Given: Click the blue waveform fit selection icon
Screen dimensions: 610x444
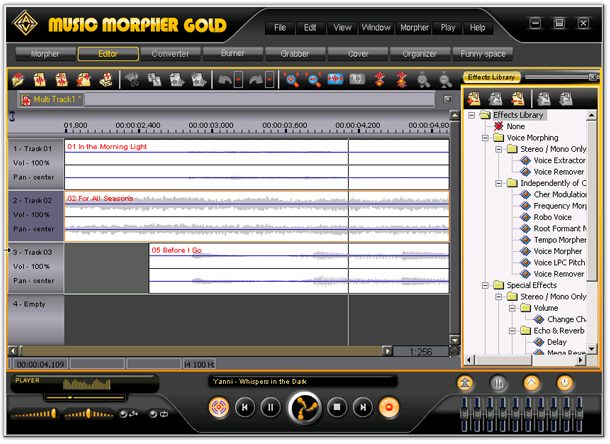Looking at the screenshot, I should (x=335, y=80).
